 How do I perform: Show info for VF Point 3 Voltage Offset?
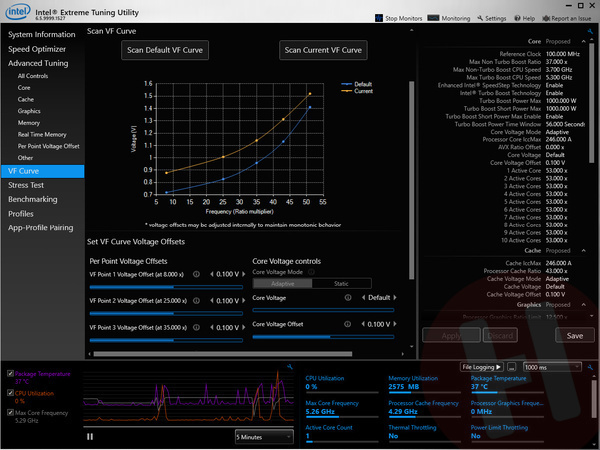196,328
